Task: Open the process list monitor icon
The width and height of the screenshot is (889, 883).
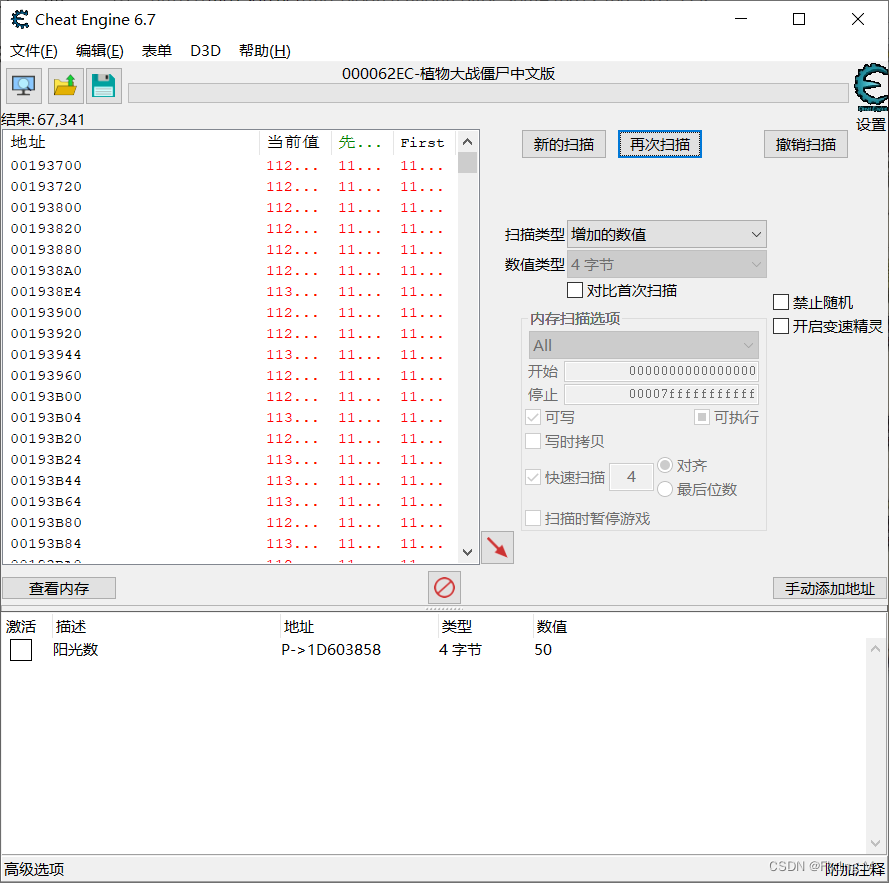Action: tap(24, 86)
